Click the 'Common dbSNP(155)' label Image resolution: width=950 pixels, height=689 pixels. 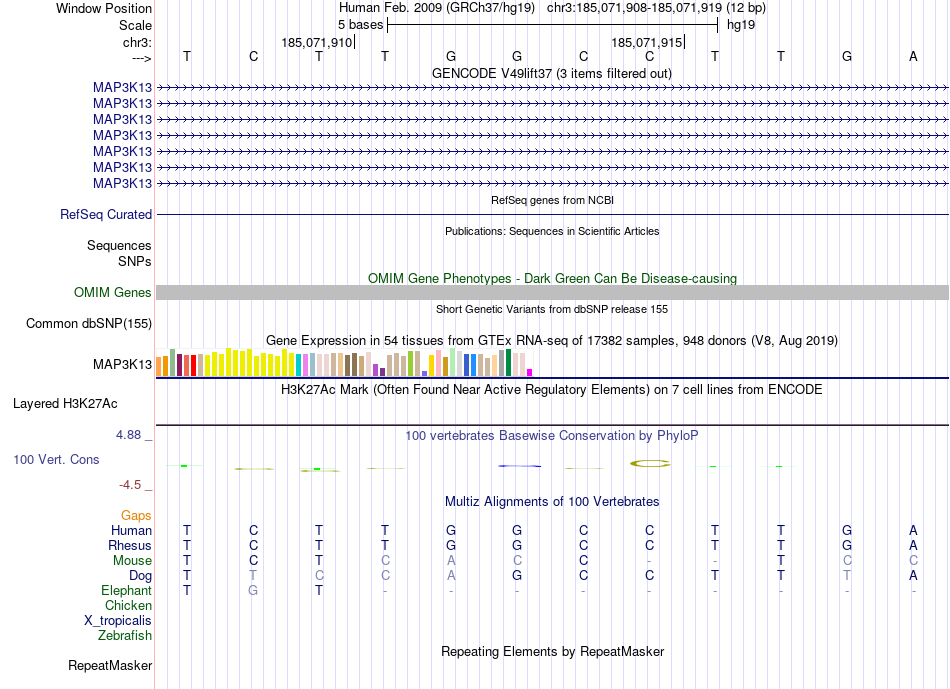click(x=88, y=324)
